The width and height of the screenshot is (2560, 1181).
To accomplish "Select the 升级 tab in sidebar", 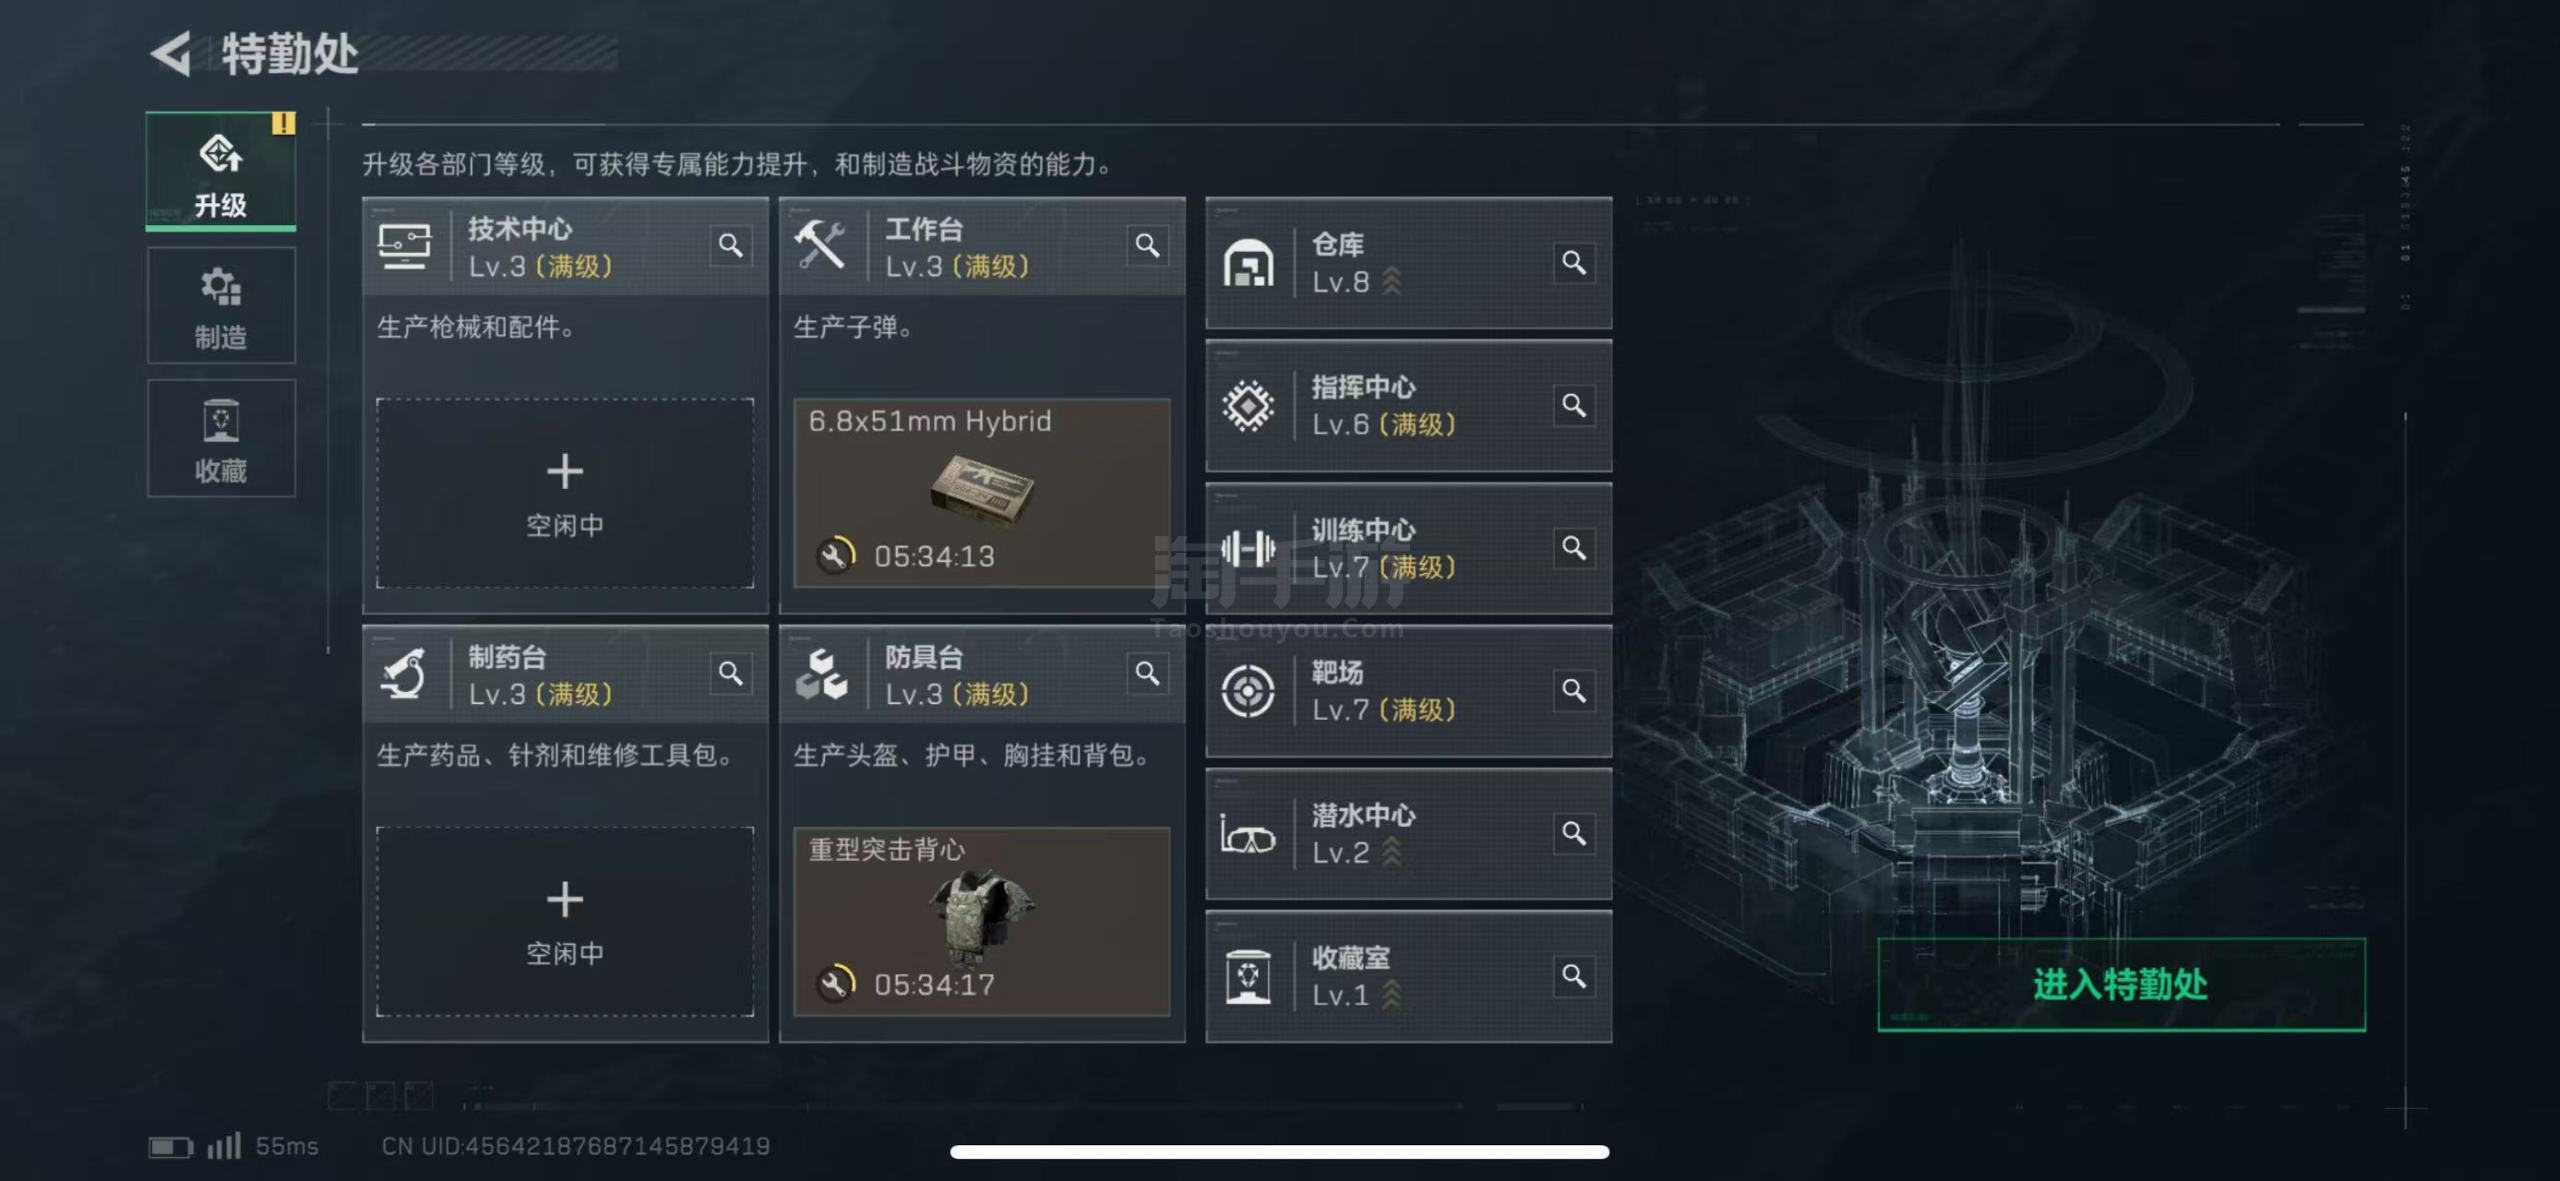I will point(221,172).
